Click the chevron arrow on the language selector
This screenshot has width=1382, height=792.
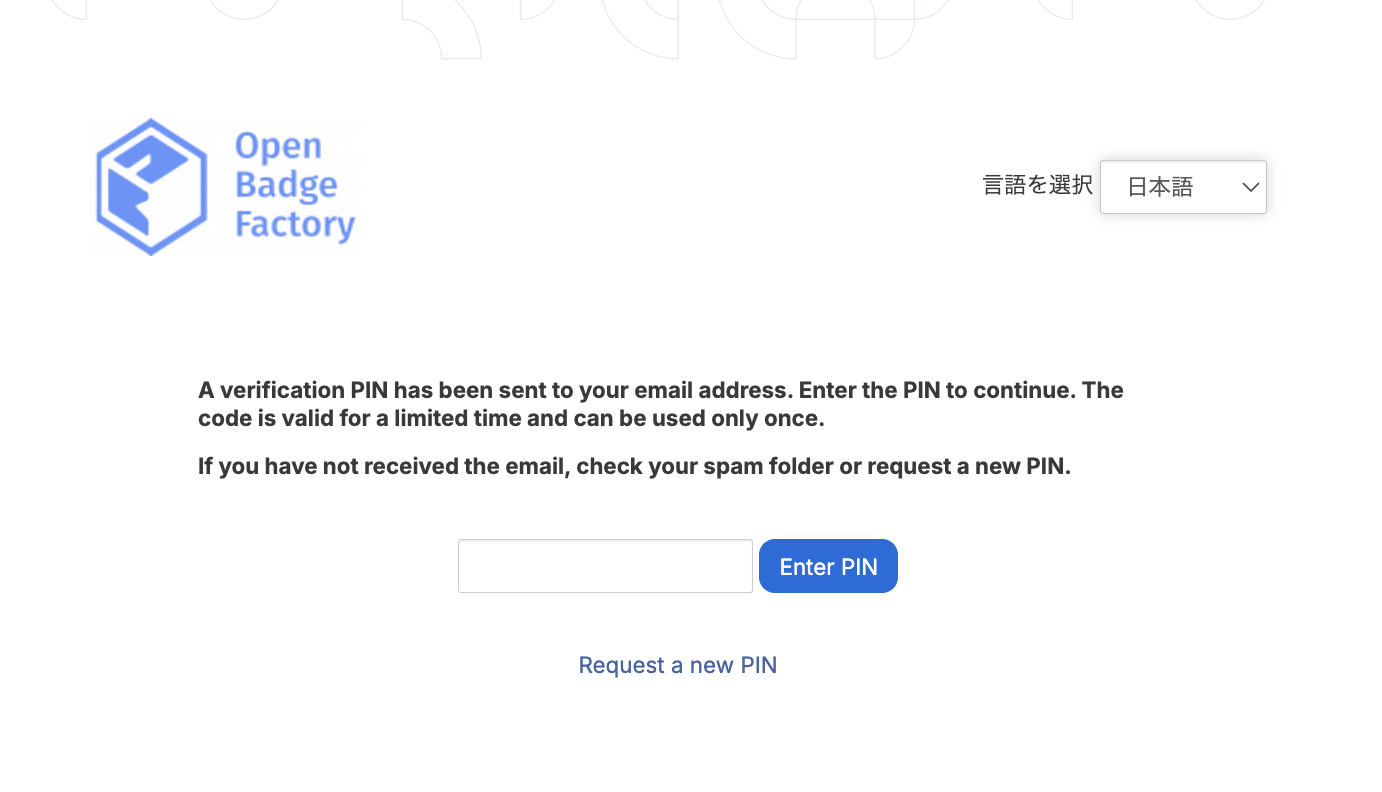(x=1250, y=187)
